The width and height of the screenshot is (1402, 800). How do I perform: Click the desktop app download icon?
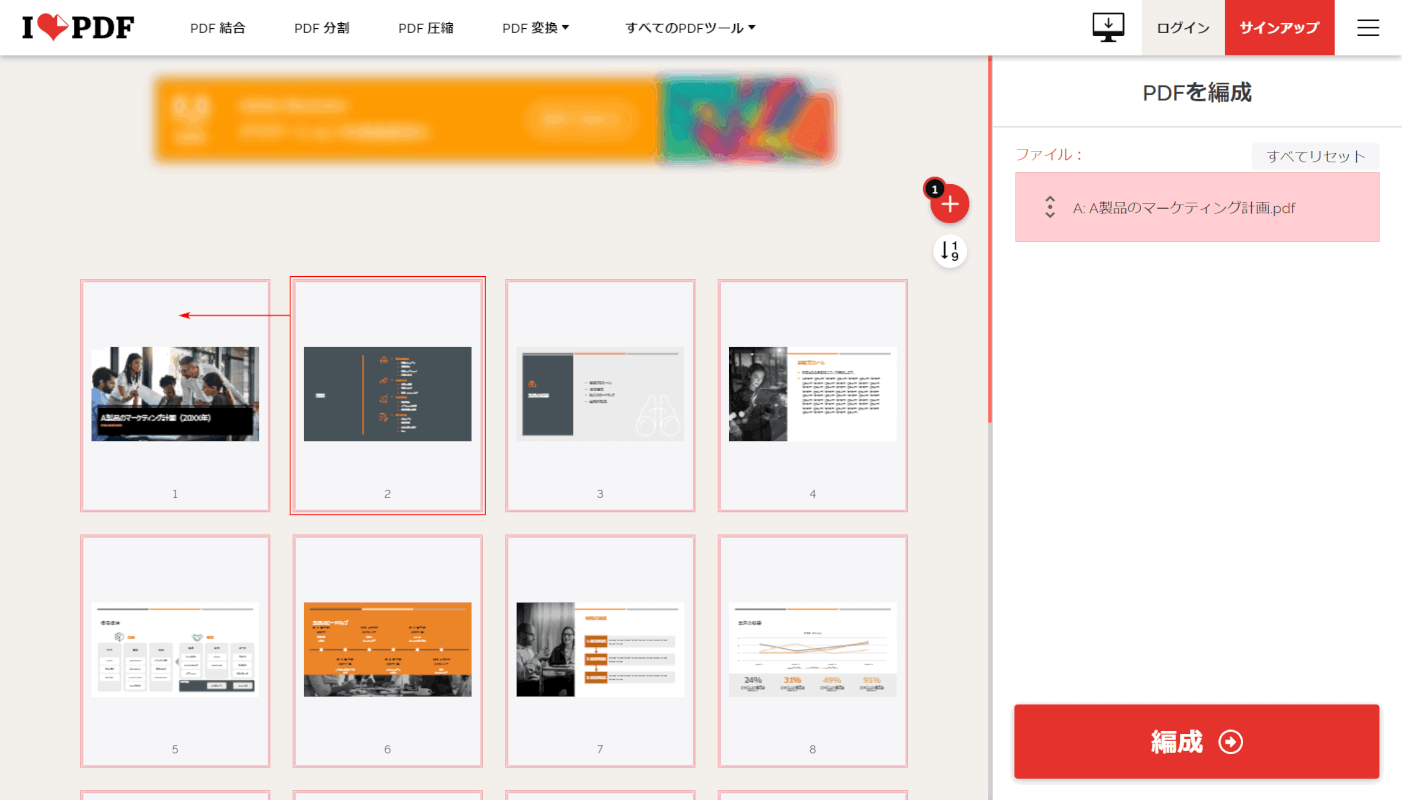coord(1108,28)
